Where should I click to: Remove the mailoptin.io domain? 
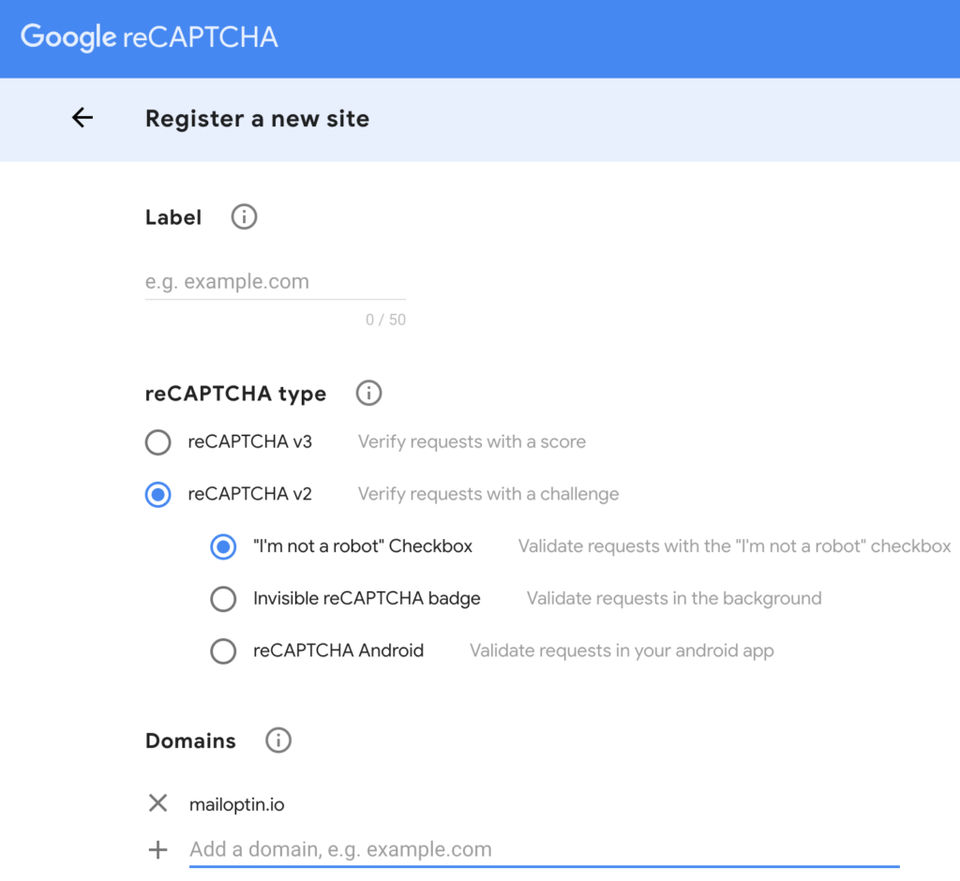pos(158,803)
